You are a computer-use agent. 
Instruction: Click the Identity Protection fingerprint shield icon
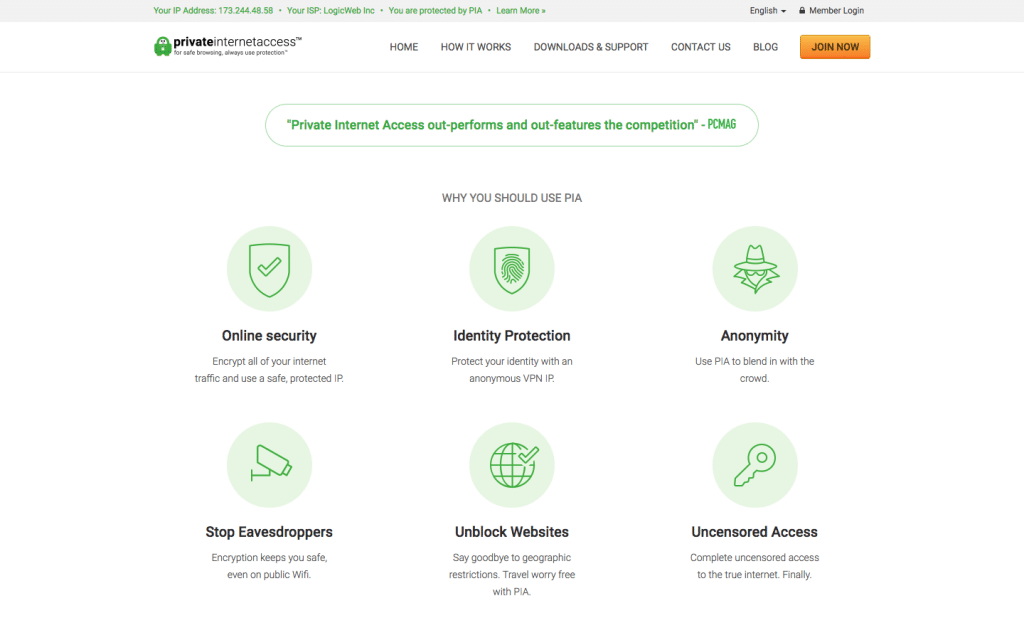pos(512,269)
